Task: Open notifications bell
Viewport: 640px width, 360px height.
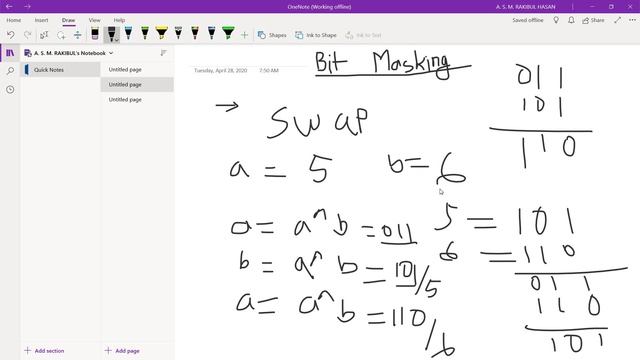Action: point(571,20)
